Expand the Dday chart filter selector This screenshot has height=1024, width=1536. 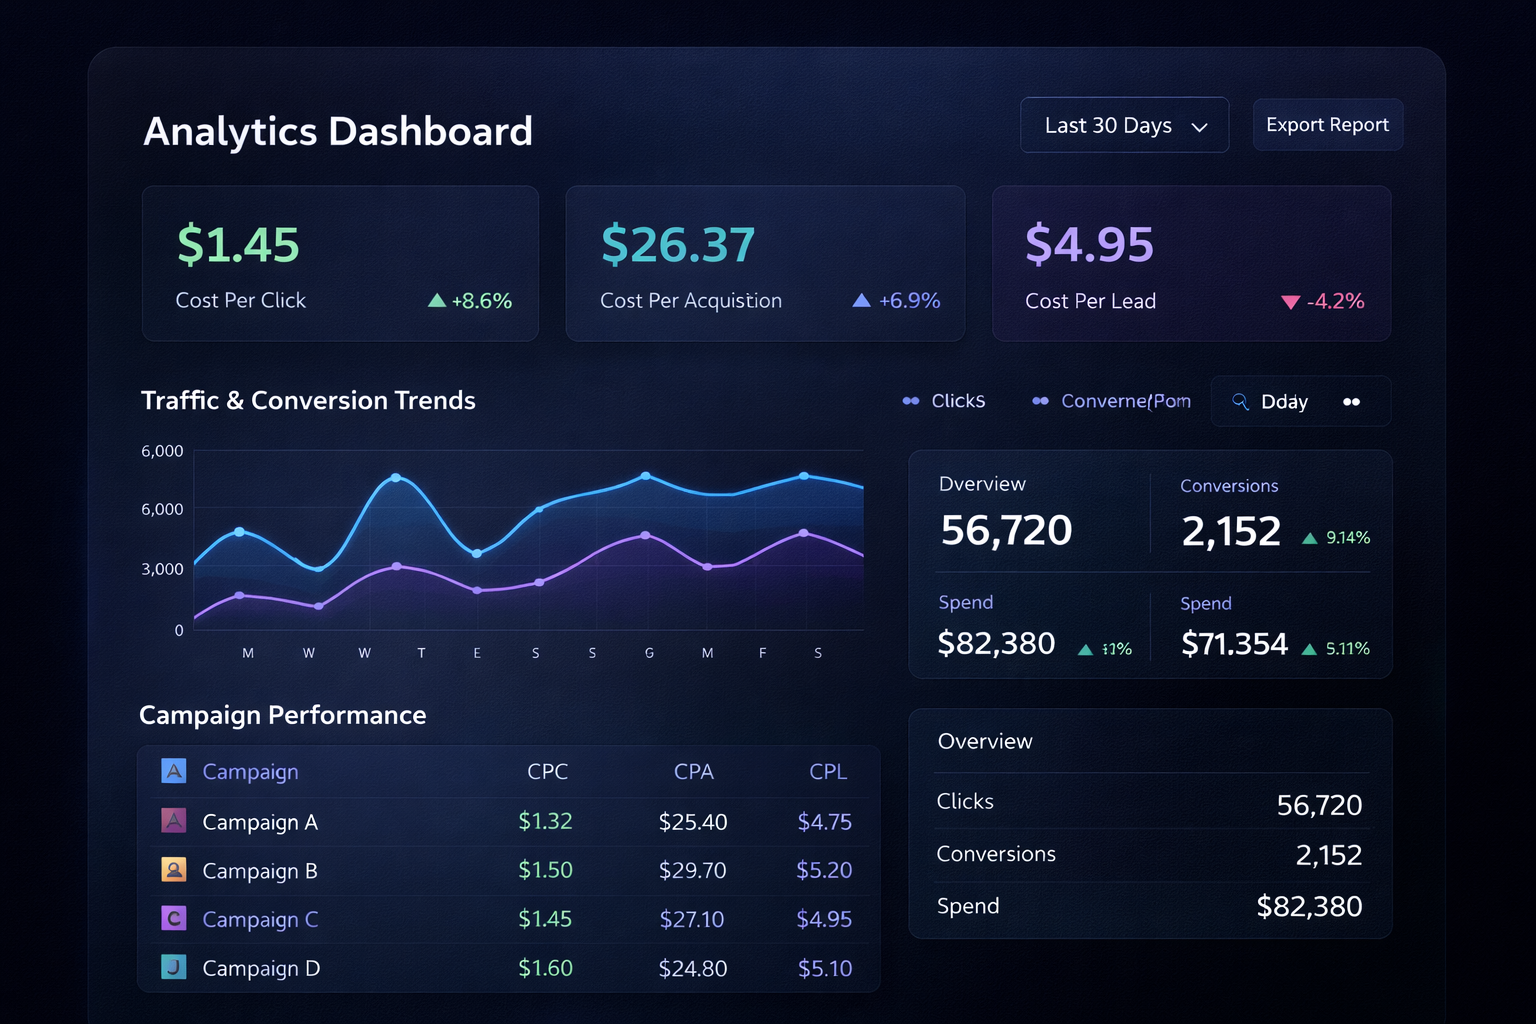point(1284,401)
